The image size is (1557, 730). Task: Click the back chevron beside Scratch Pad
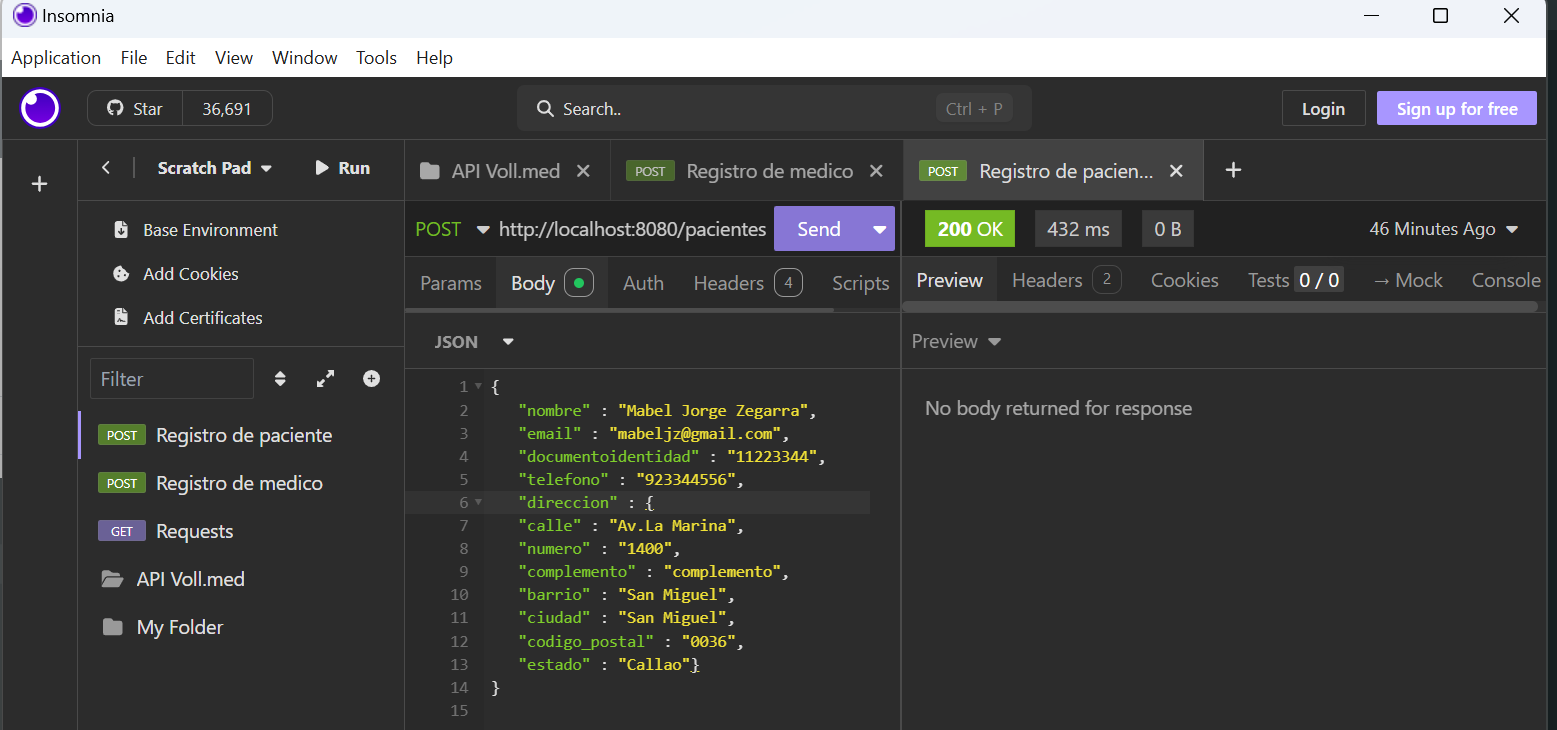click(106, 168)
